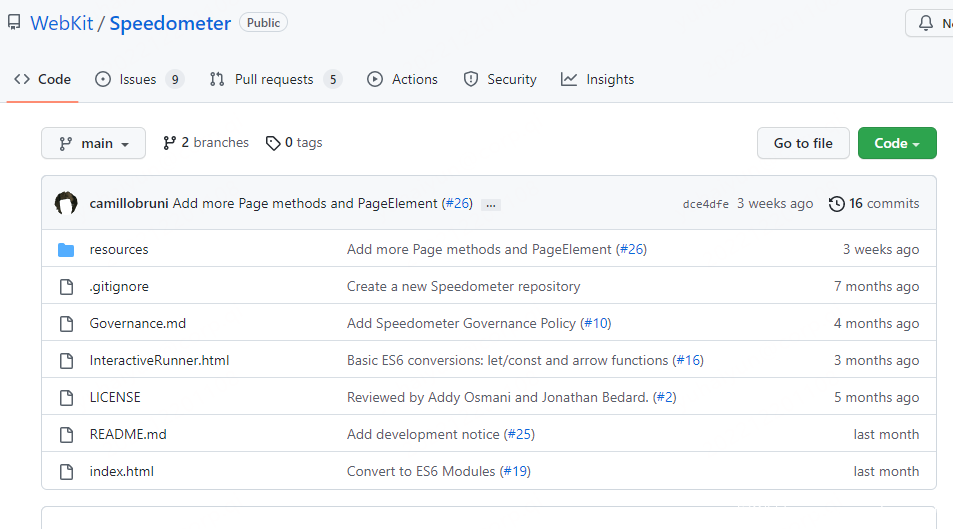The height and width of the screenshot is (529, 953).
Task: Open the Speedometer repository link
Action: tap(170, 23)
